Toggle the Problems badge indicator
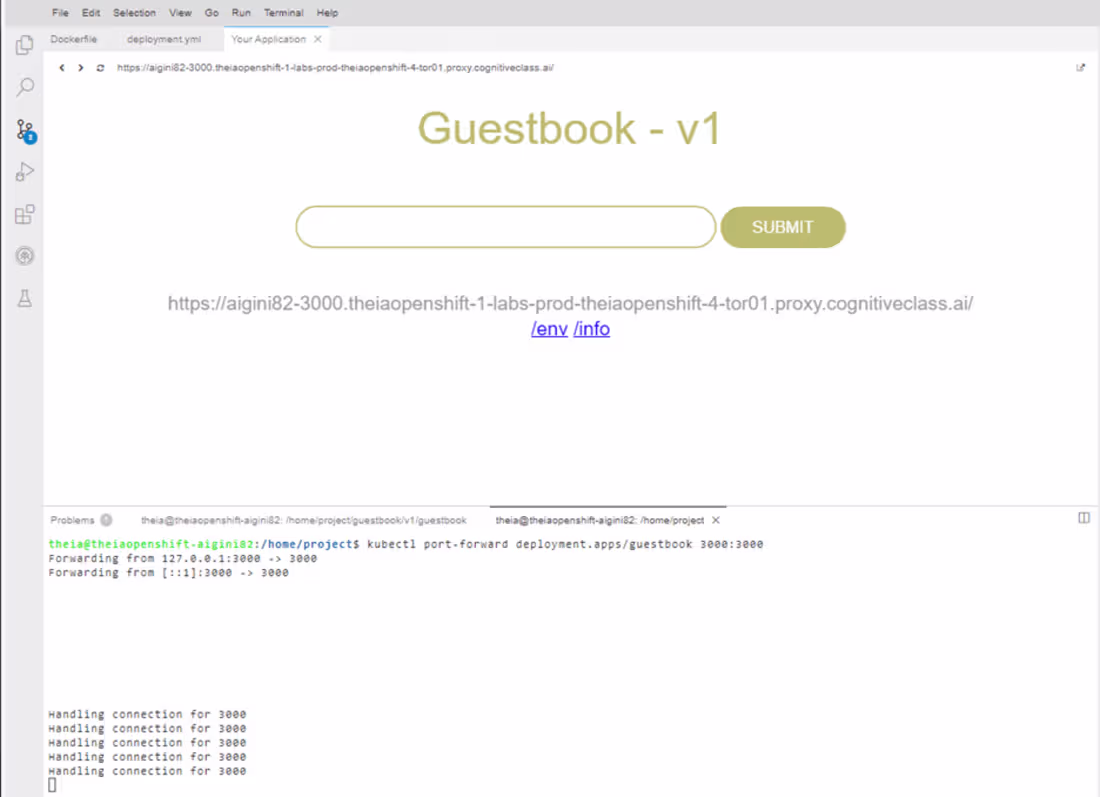Viewport: 1100px width, 797px height. coord(108,520)
